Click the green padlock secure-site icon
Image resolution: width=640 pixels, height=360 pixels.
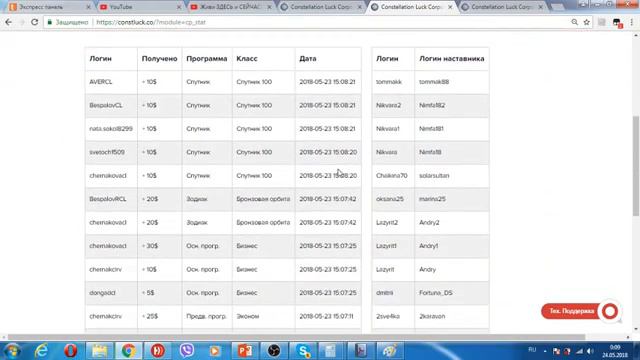pos(50,22)
